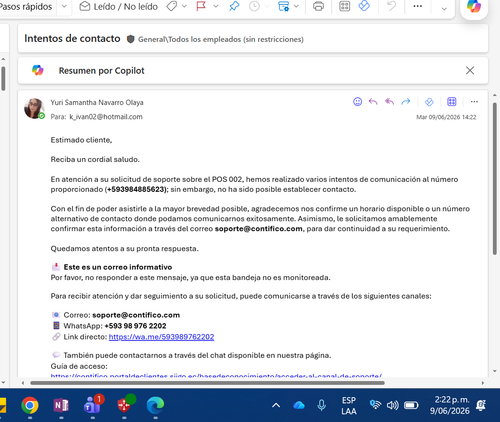This screenshot has width=500, height=422.
Task: Expand the rules/move dropdown arrow
Action: click(x=296, y=6)
